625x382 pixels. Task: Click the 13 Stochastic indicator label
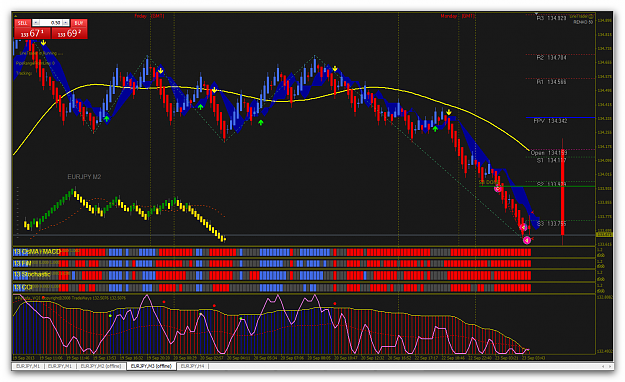32,274
